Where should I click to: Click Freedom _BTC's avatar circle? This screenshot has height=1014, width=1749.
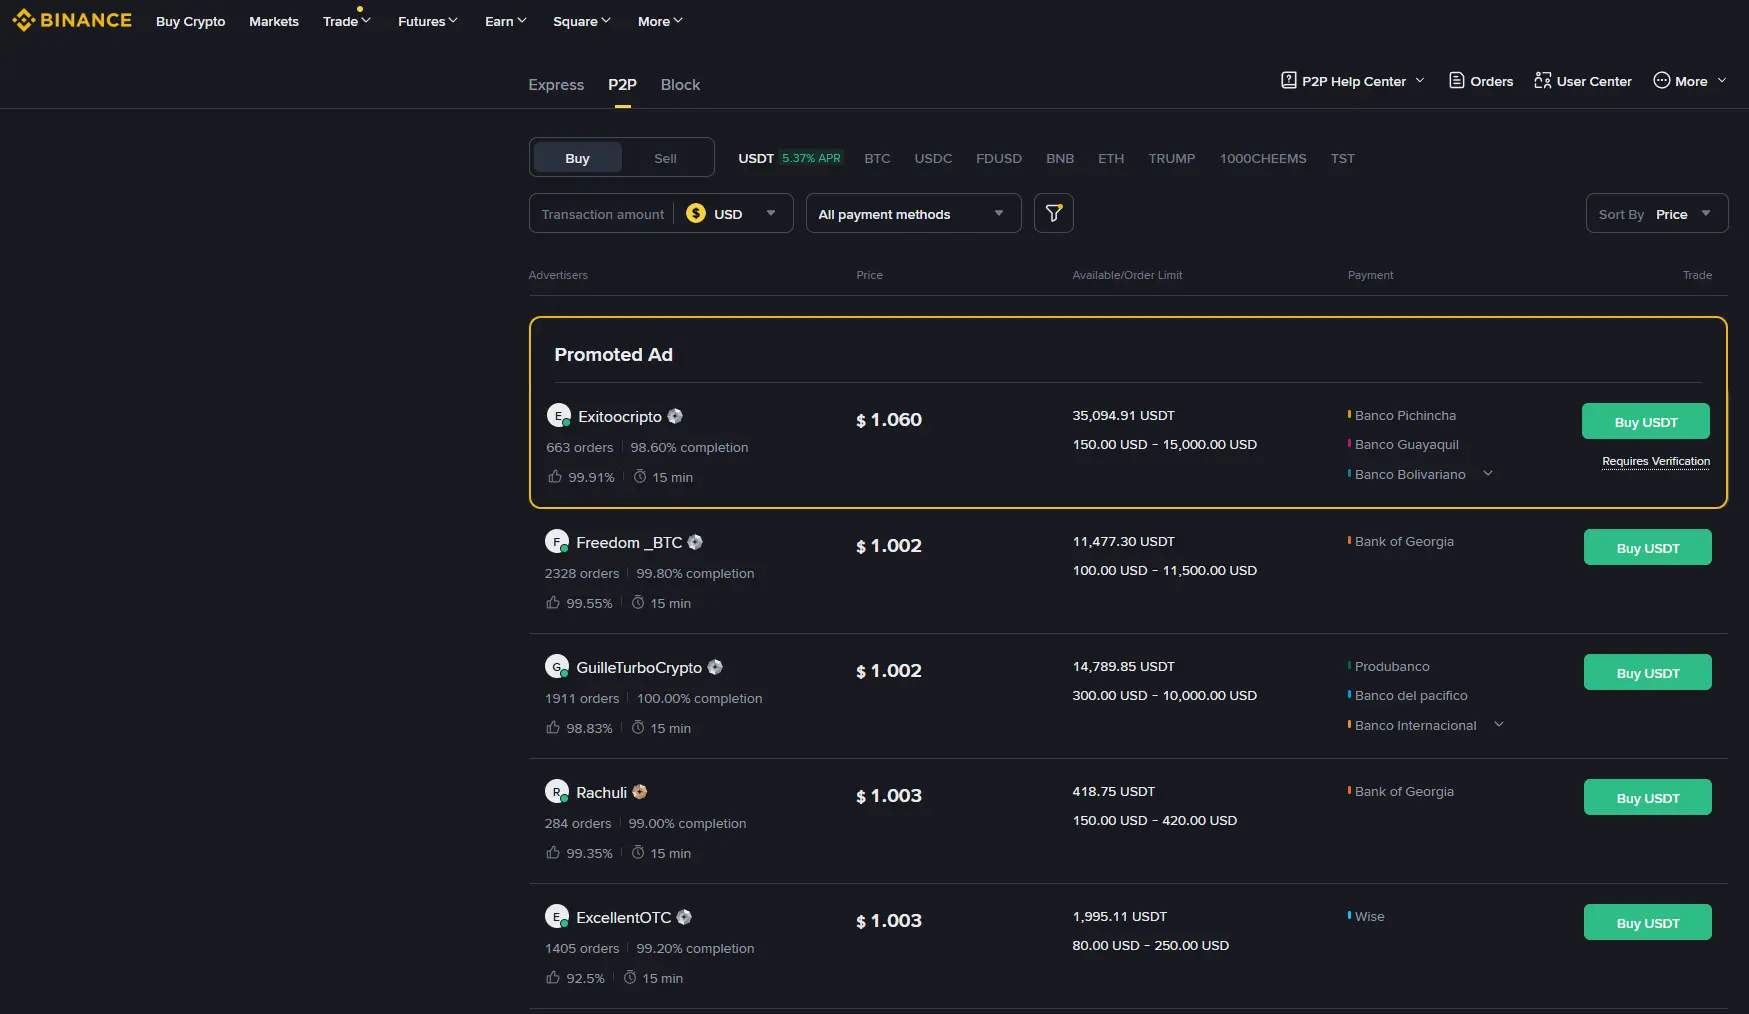[x=556, y=541]
